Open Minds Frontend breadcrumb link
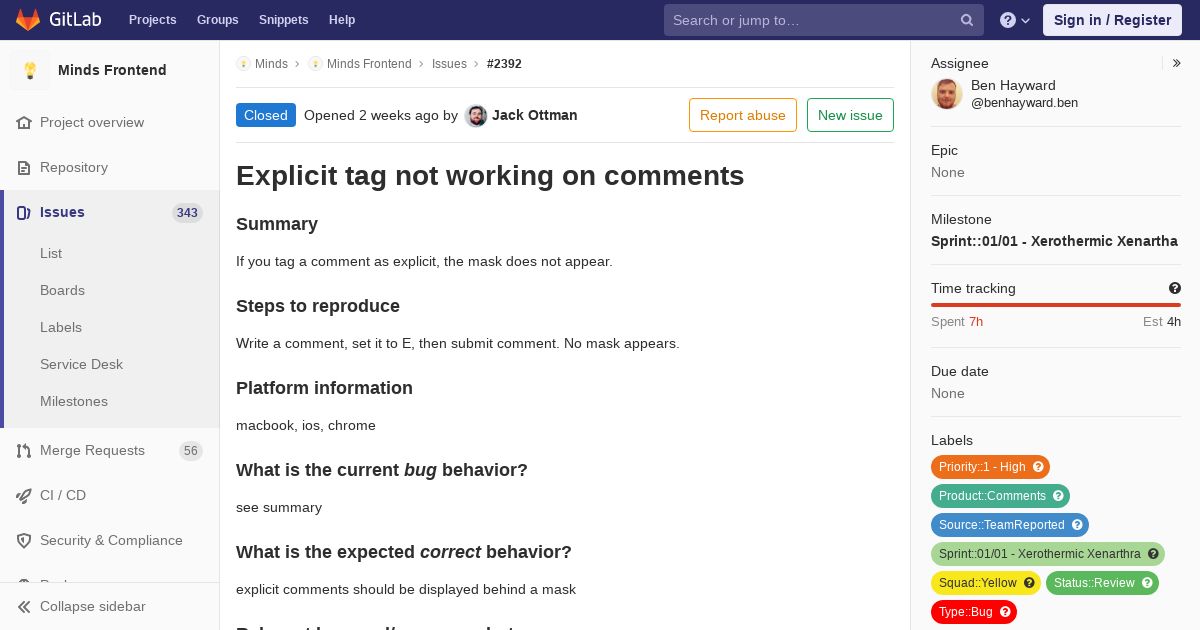 pyautogui.click(x=369, y=63)
